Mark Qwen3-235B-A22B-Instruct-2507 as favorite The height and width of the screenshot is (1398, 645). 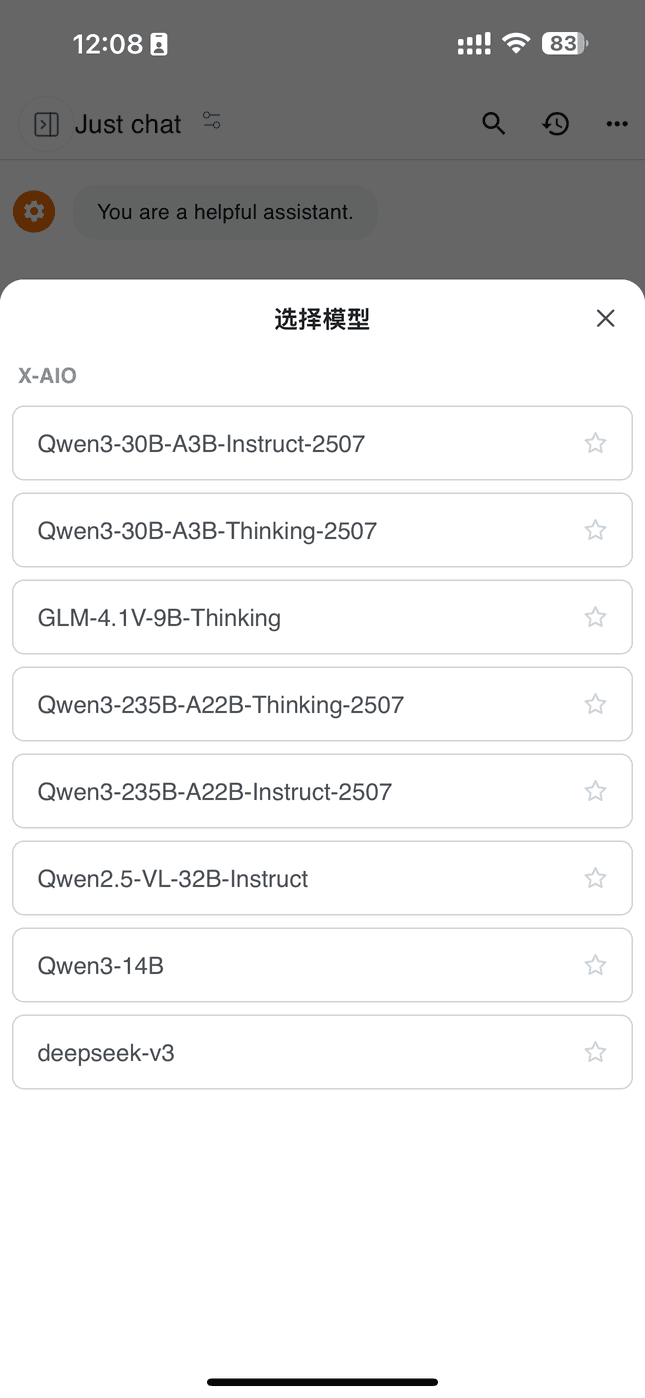coord(595,791)
